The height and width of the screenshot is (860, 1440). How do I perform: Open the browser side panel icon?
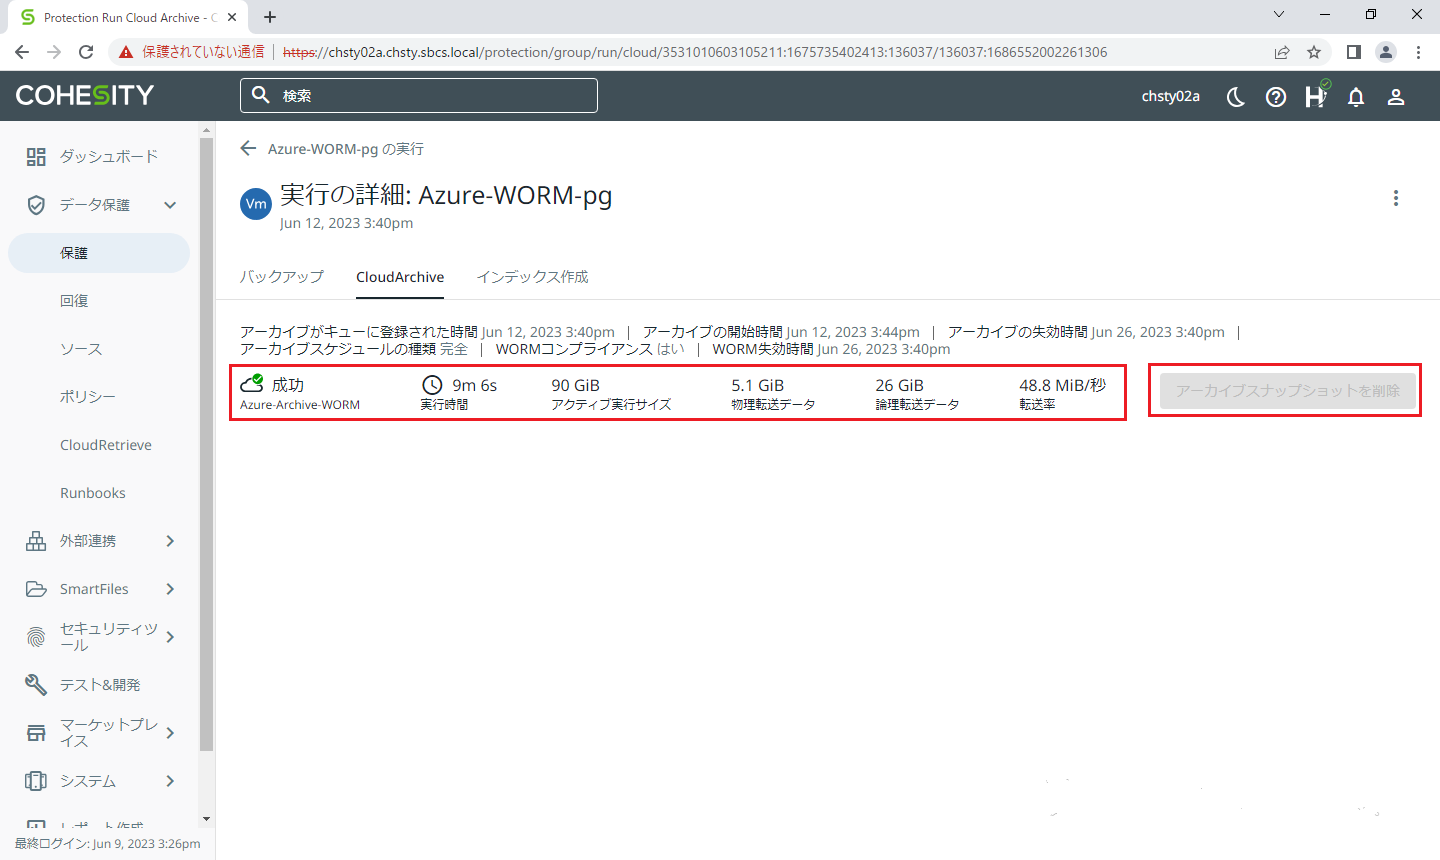point(1354,52)
